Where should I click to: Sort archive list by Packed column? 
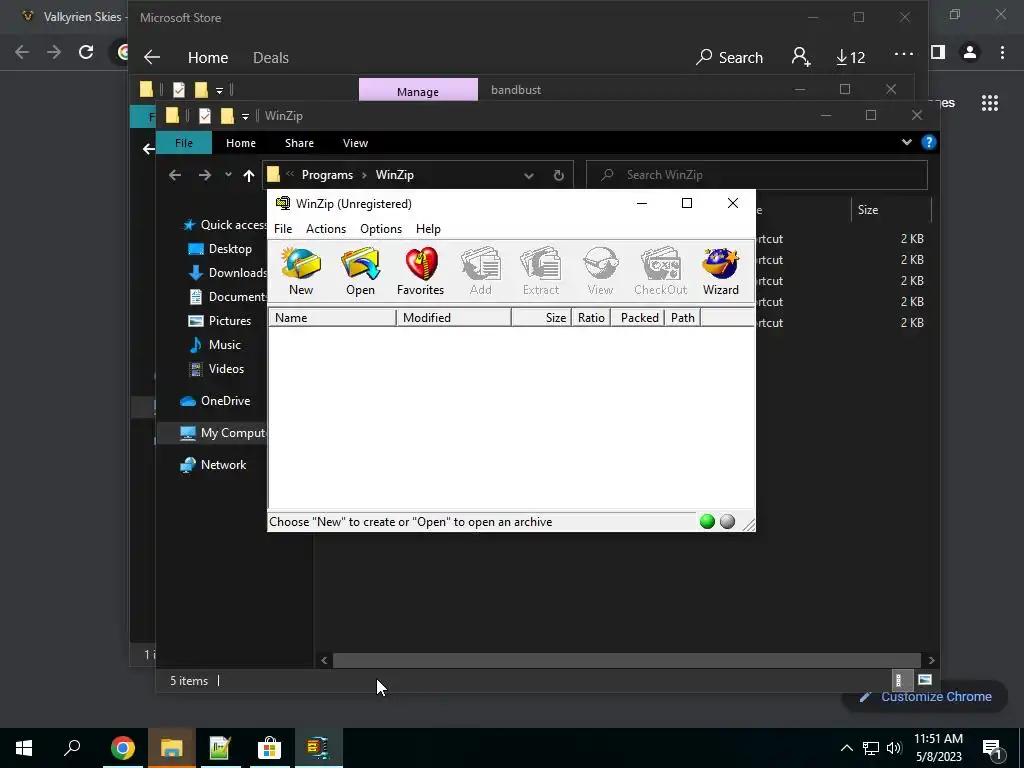pyautogui.click(x=637, y=317)
